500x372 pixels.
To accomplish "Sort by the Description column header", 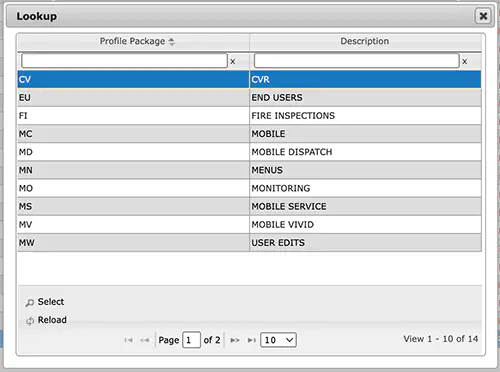I will 365,41.
